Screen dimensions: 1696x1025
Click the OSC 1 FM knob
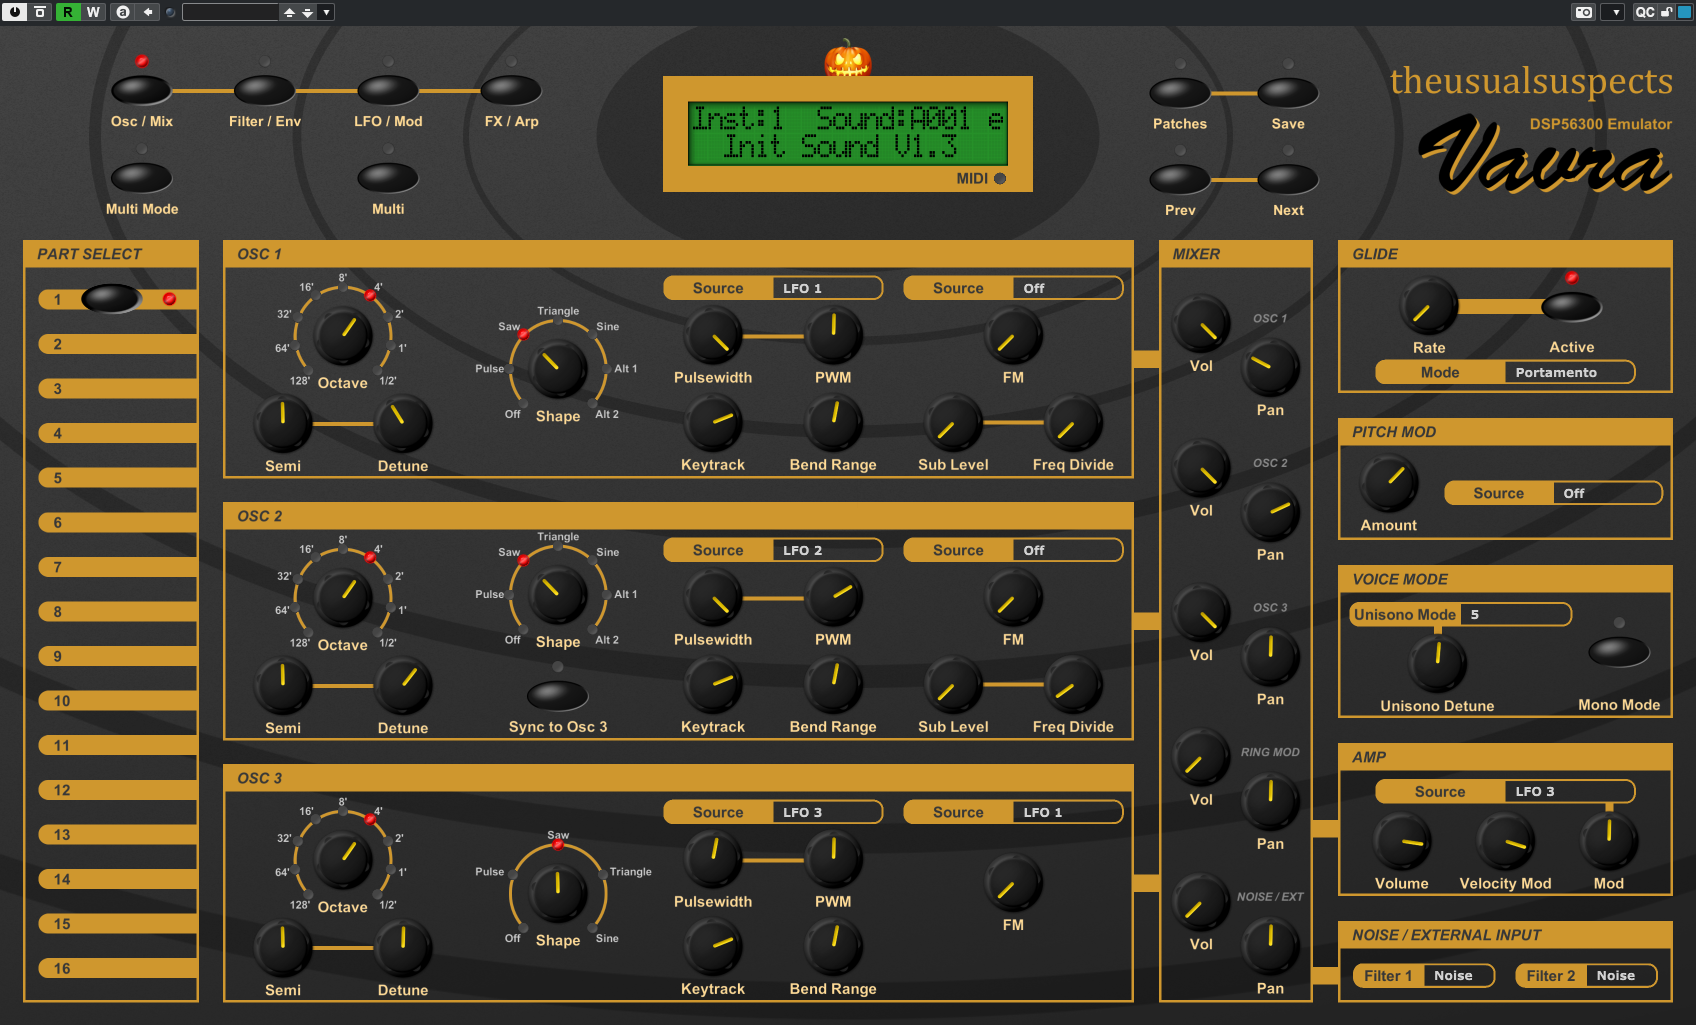[x=1013, y=336]
